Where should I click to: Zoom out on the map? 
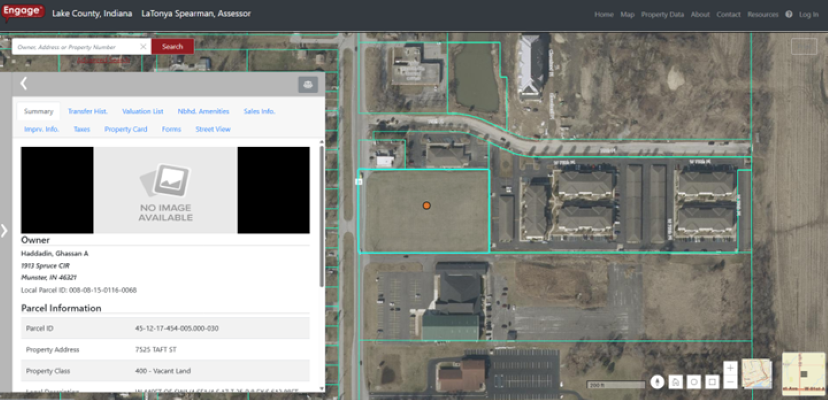730,382
